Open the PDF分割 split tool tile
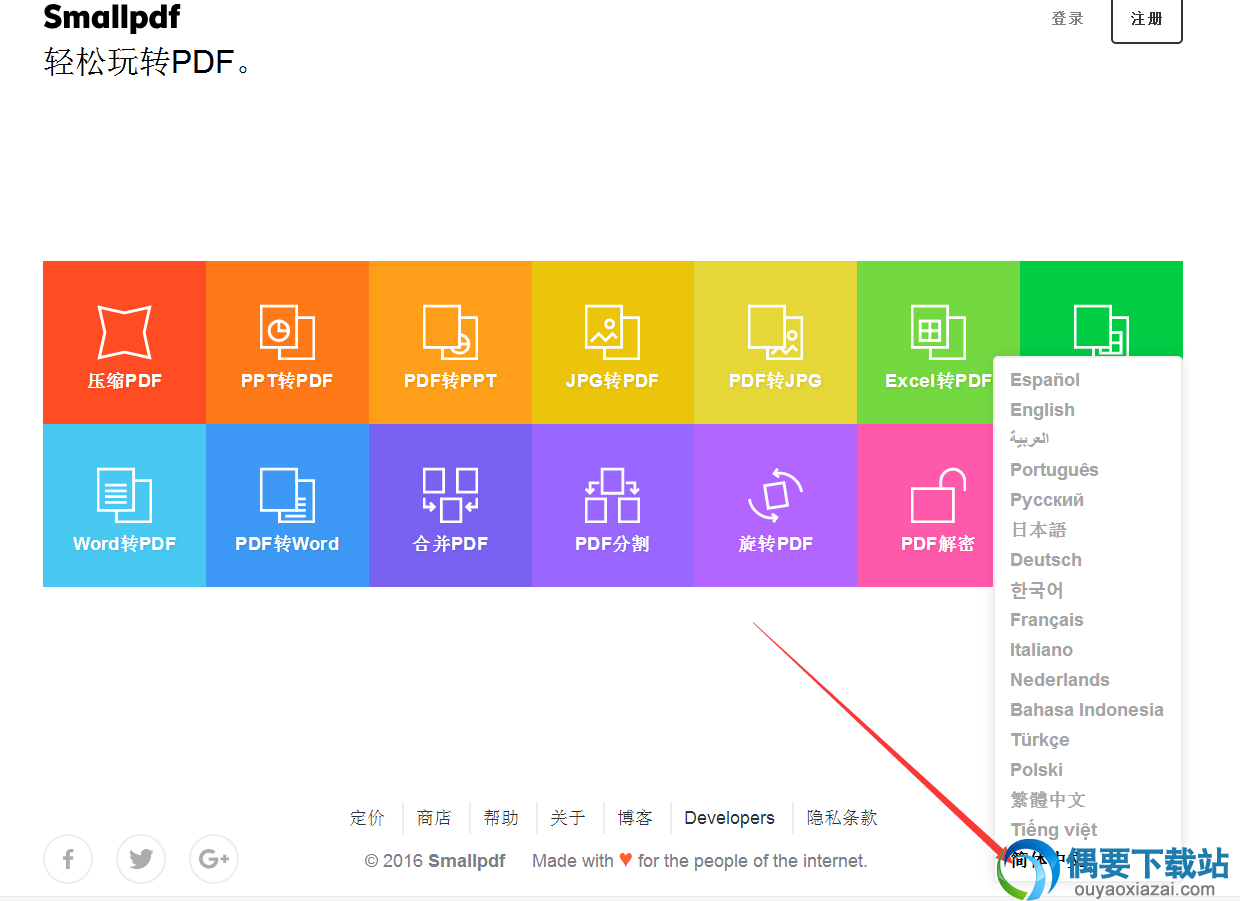This screenshot has width=1240, height=901. pos(613,505)
